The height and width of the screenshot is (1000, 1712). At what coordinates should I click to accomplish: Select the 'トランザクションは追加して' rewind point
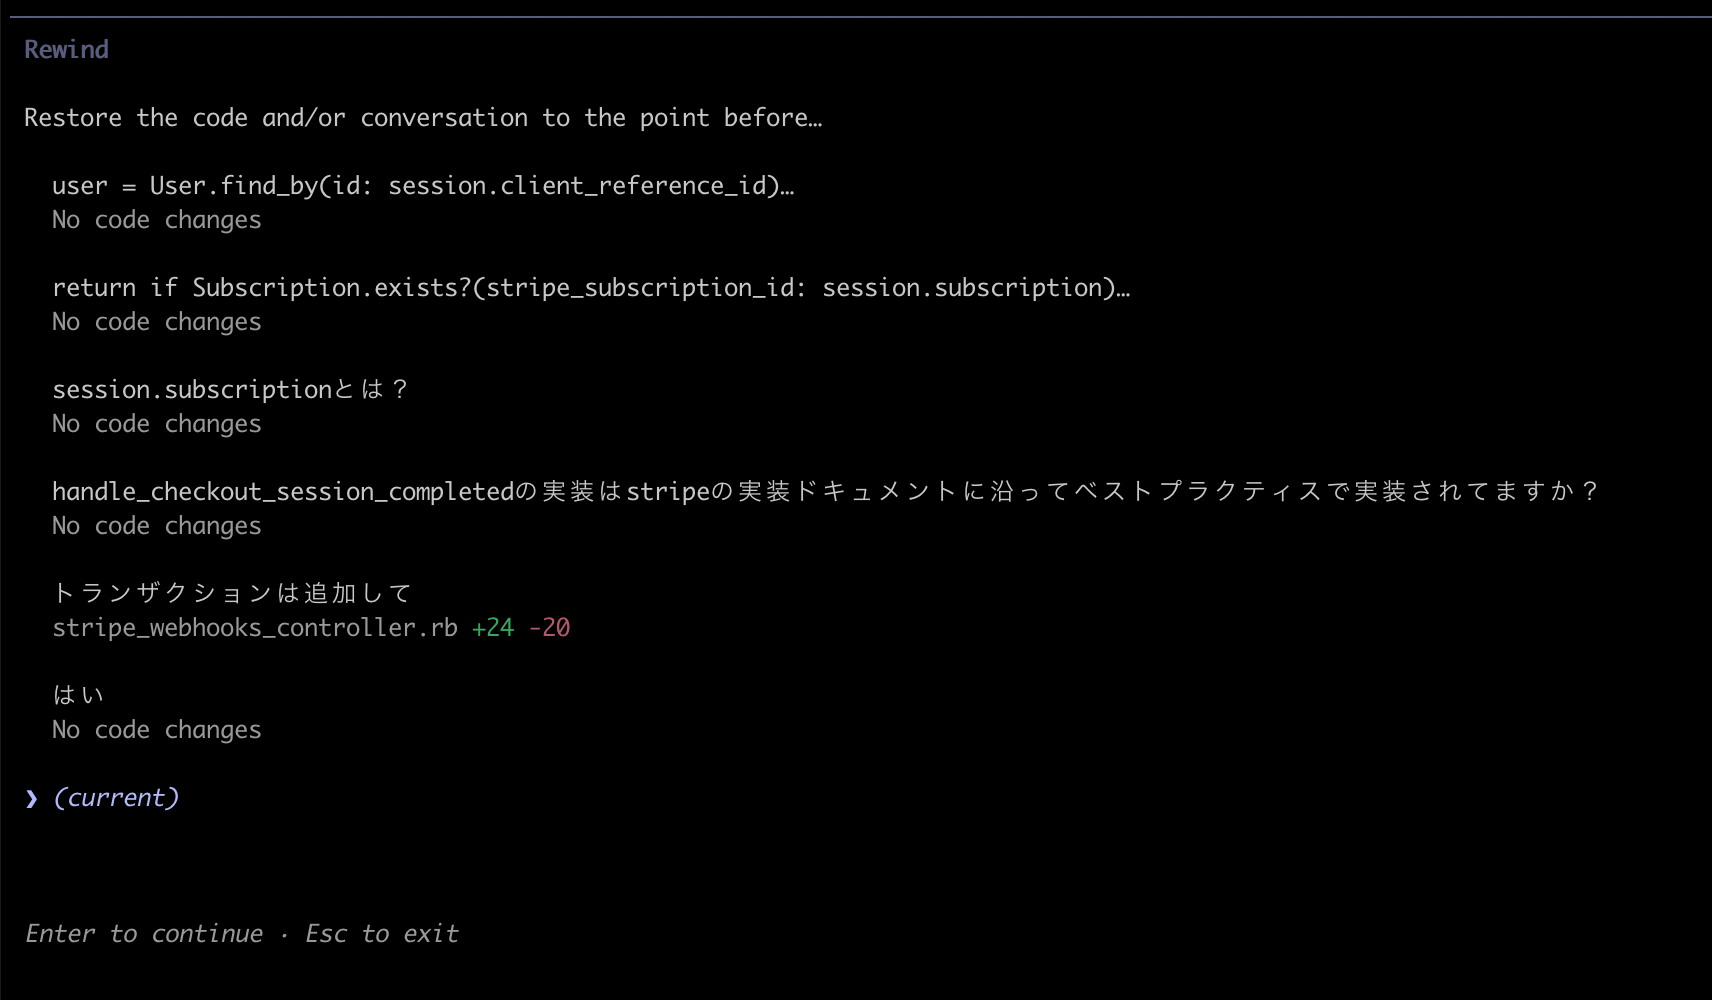(232, 594)
